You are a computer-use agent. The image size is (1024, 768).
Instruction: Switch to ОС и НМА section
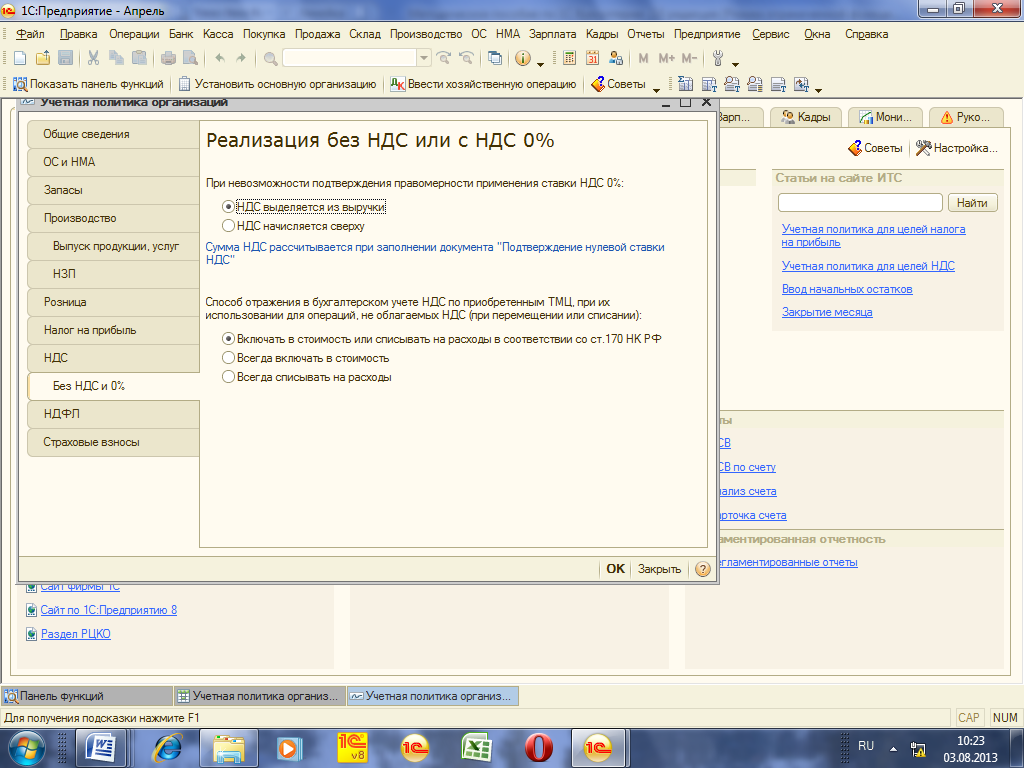tap(113, 162)
